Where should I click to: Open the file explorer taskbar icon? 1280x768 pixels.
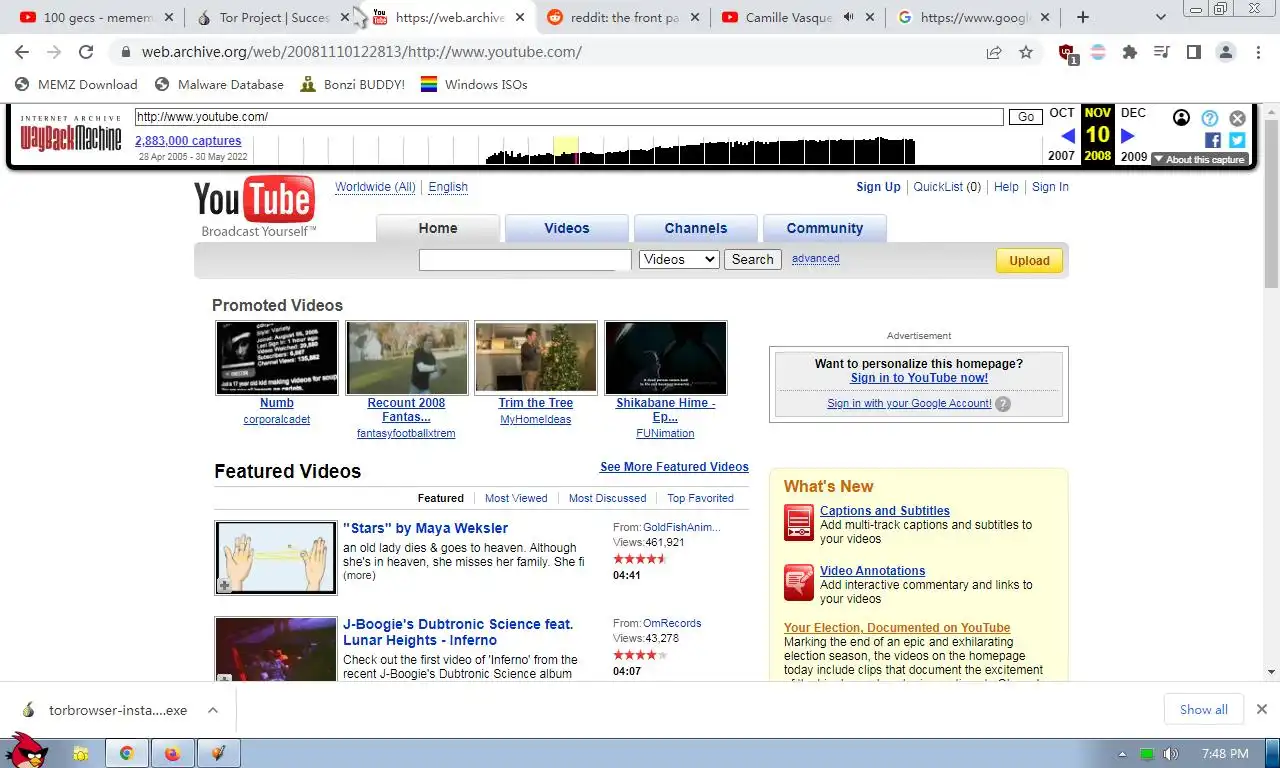[81, 753]
